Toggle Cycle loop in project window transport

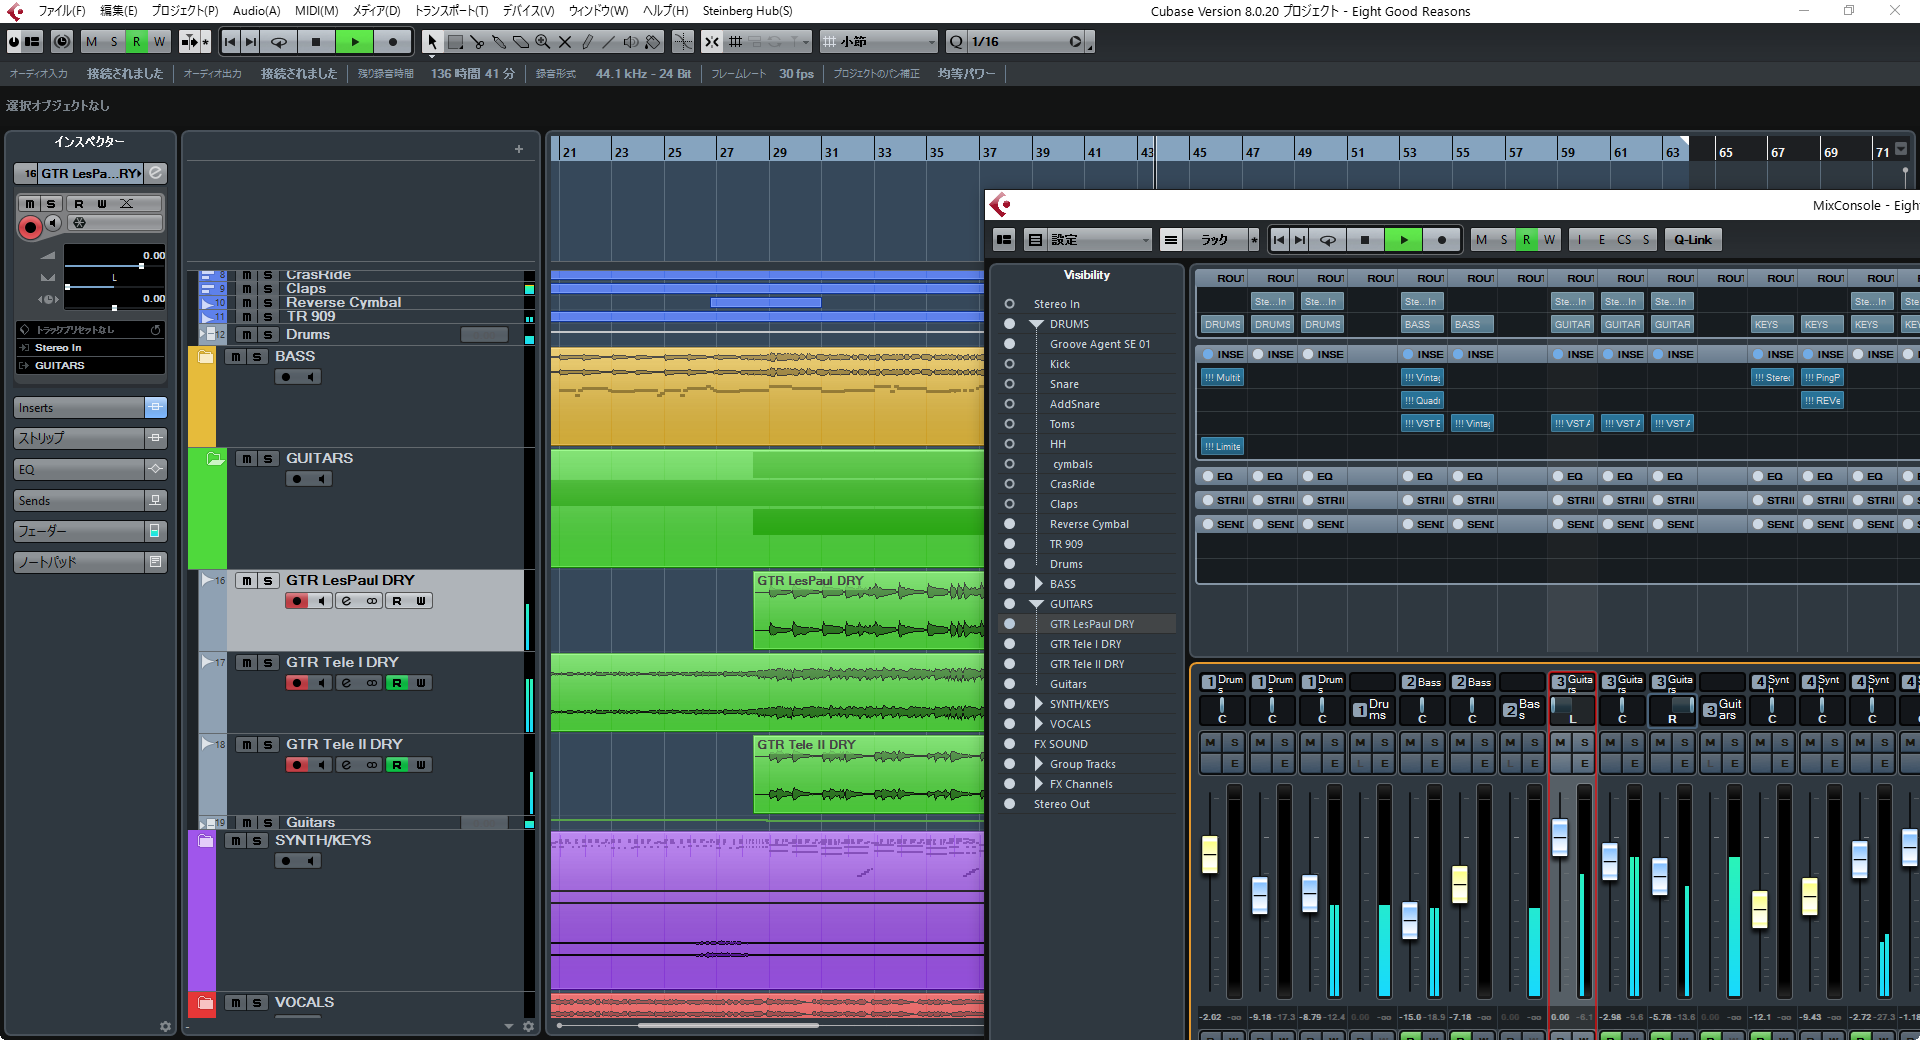279,42
